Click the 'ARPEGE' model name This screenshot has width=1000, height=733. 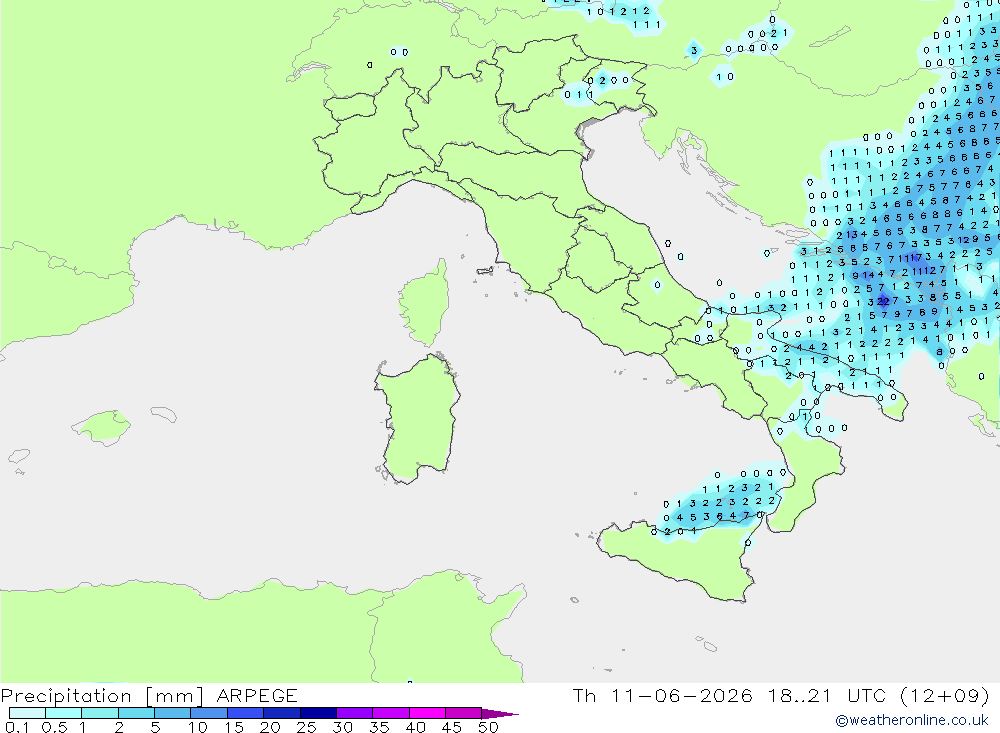(257, 695)
